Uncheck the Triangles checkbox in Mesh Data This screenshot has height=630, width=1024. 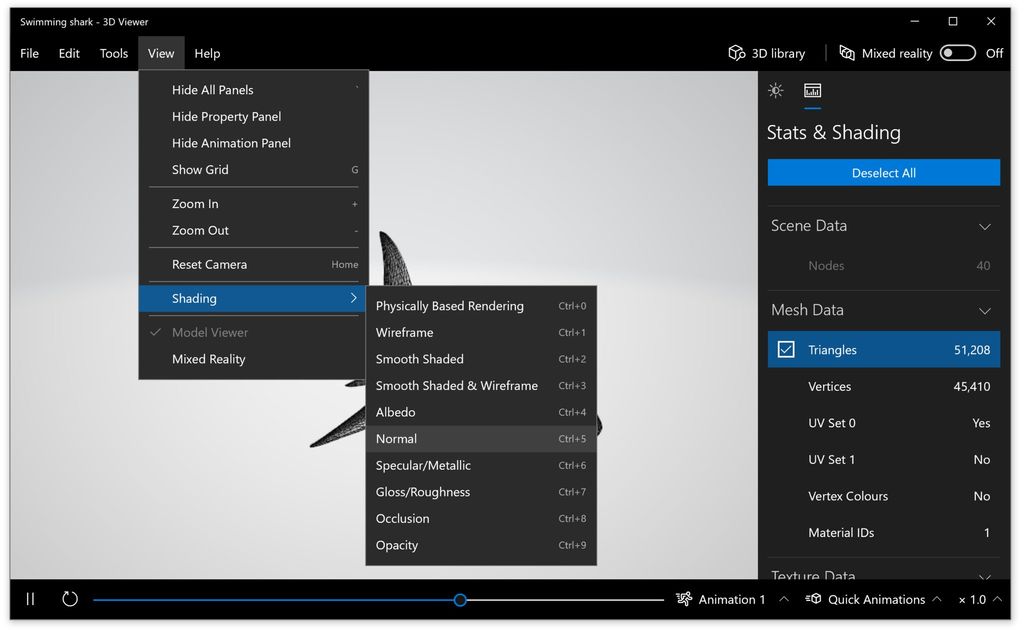(x=786, y=350)
